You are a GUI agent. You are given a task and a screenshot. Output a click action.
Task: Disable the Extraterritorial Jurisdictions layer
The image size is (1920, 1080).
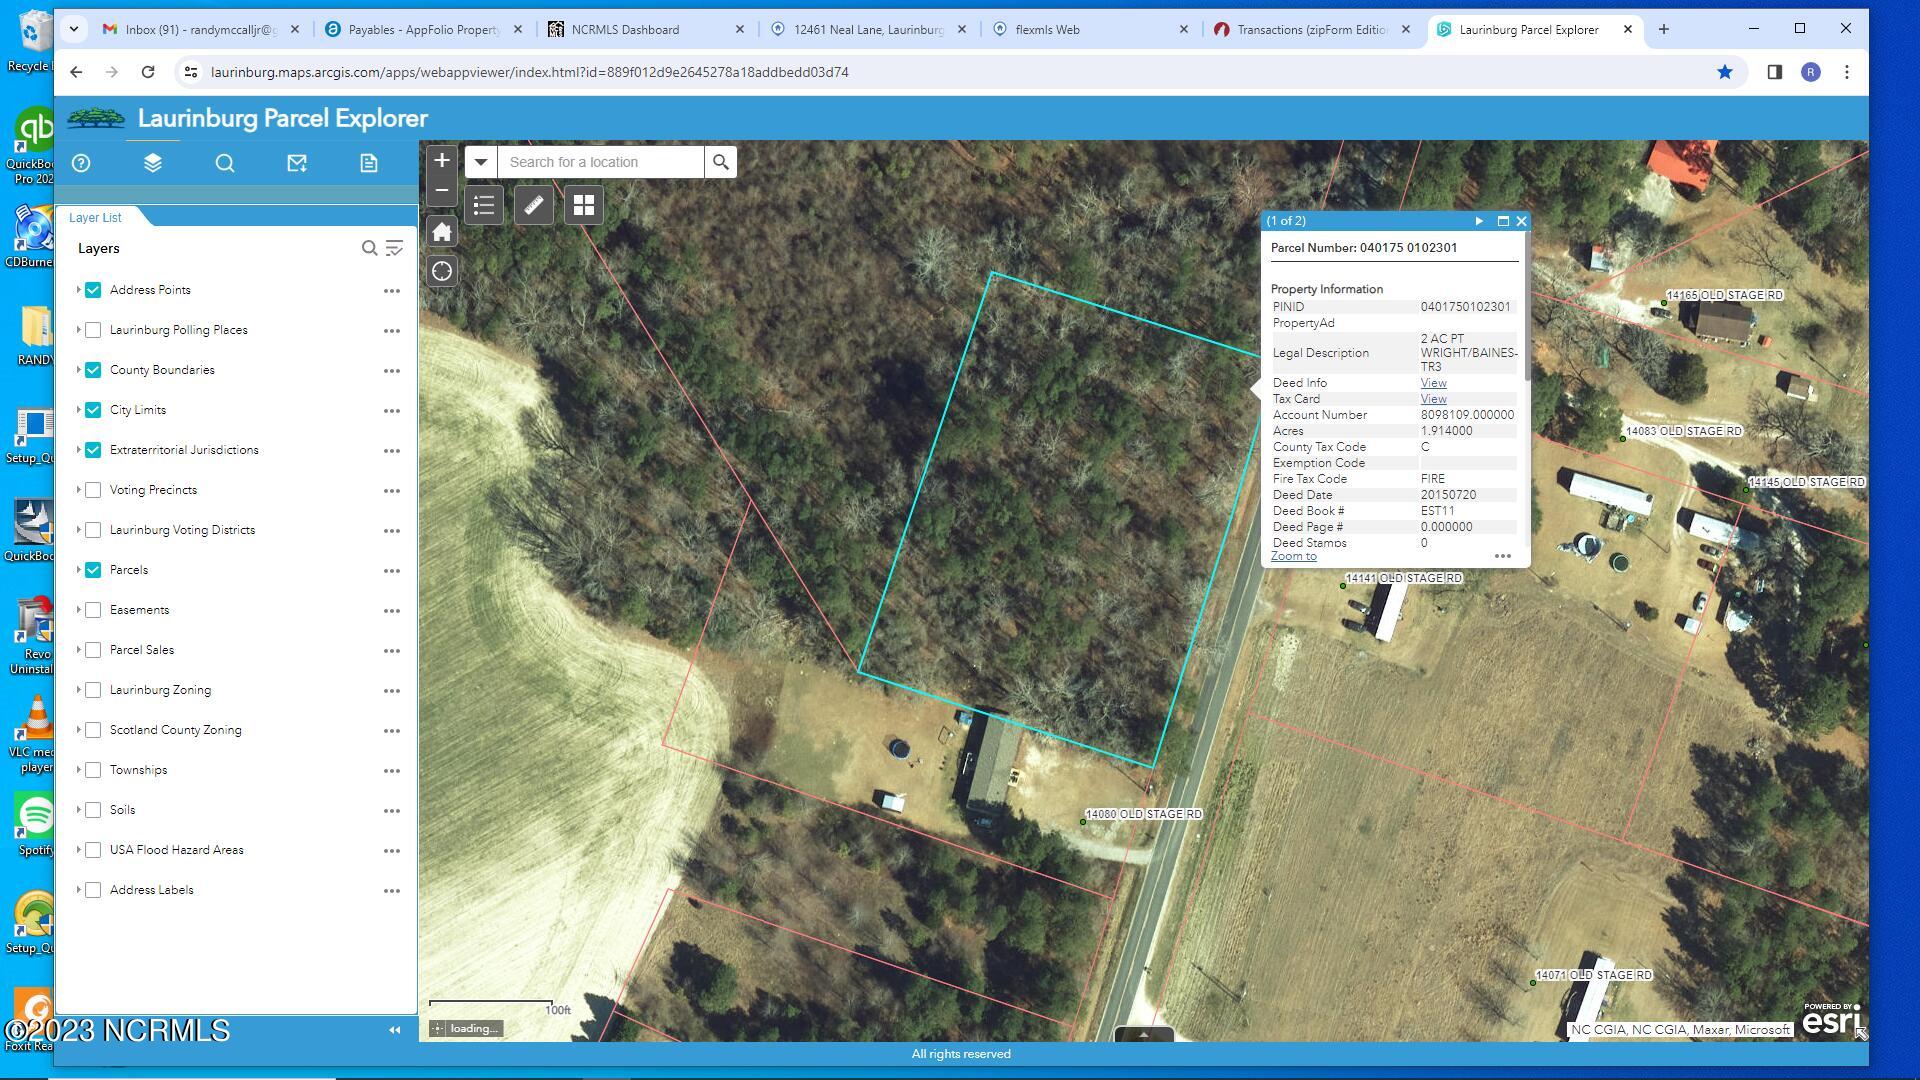pos(93,450)
